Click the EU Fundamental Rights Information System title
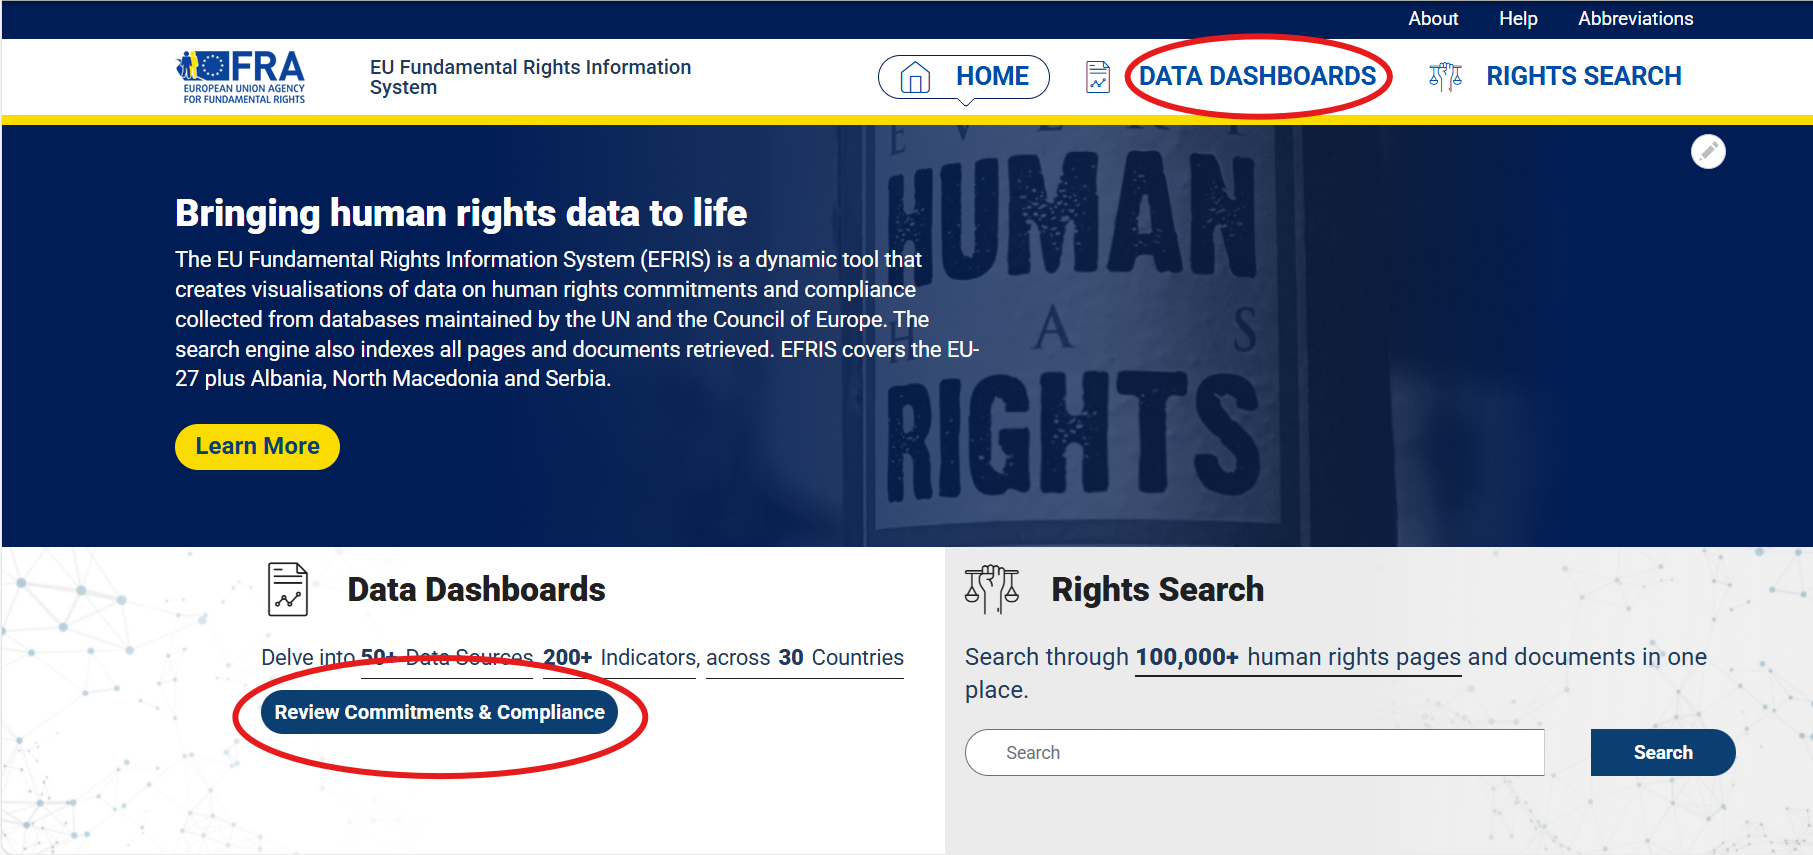The image size is (1813, 855). (530, 77)
